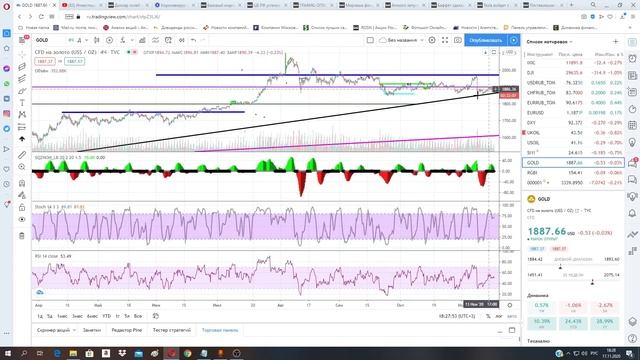640x360 pixels.
Task: Click the select layout square icon
Action: tap(370, 40)
